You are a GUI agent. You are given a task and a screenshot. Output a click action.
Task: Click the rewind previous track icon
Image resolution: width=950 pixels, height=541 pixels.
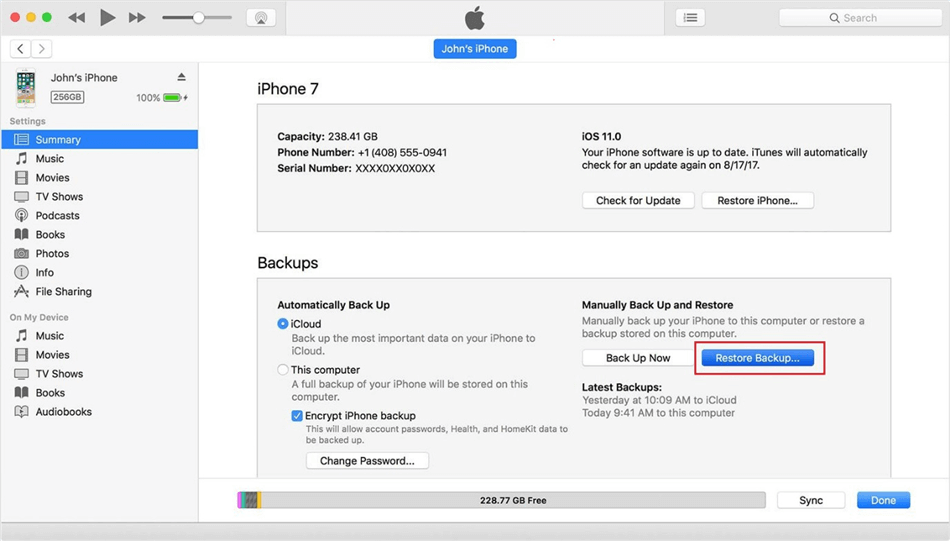click(76, 18)
